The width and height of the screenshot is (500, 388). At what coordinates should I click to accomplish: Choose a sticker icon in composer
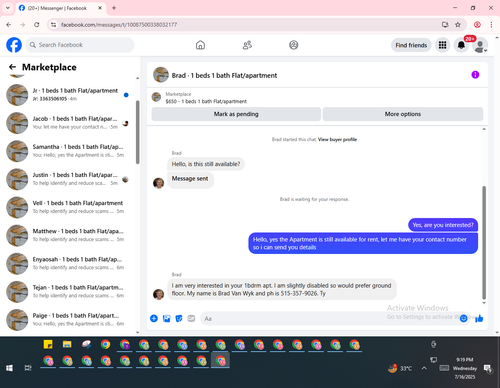[179, 318]
